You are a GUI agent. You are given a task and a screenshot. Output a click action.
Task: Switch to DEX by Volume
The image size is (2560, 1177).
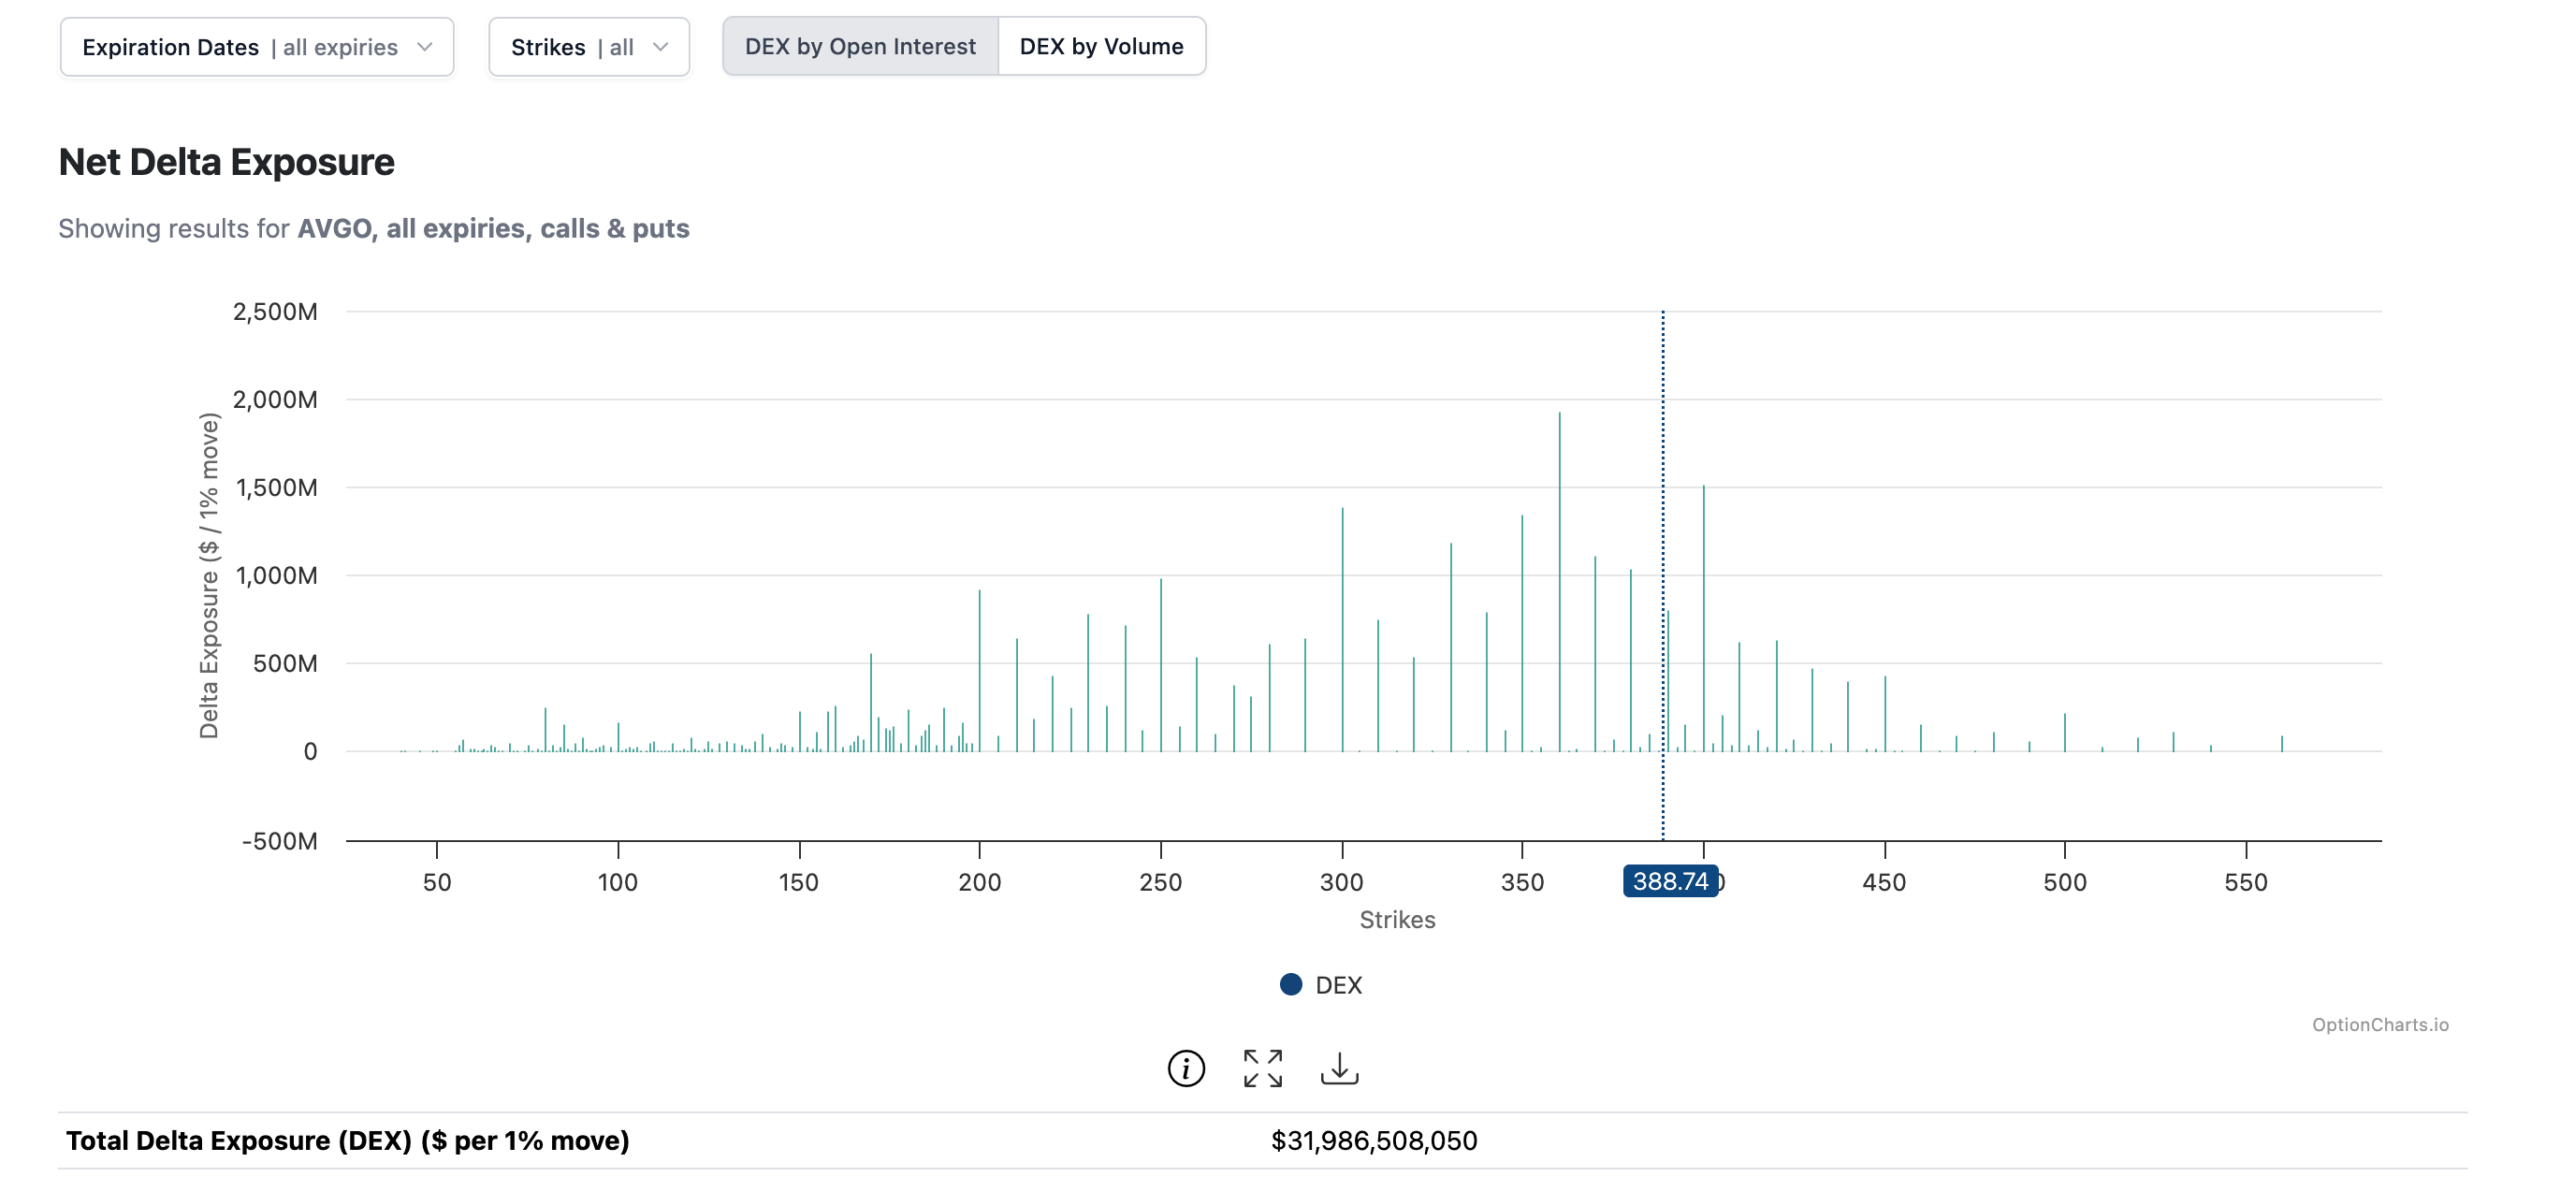[x=1101, y=47]
